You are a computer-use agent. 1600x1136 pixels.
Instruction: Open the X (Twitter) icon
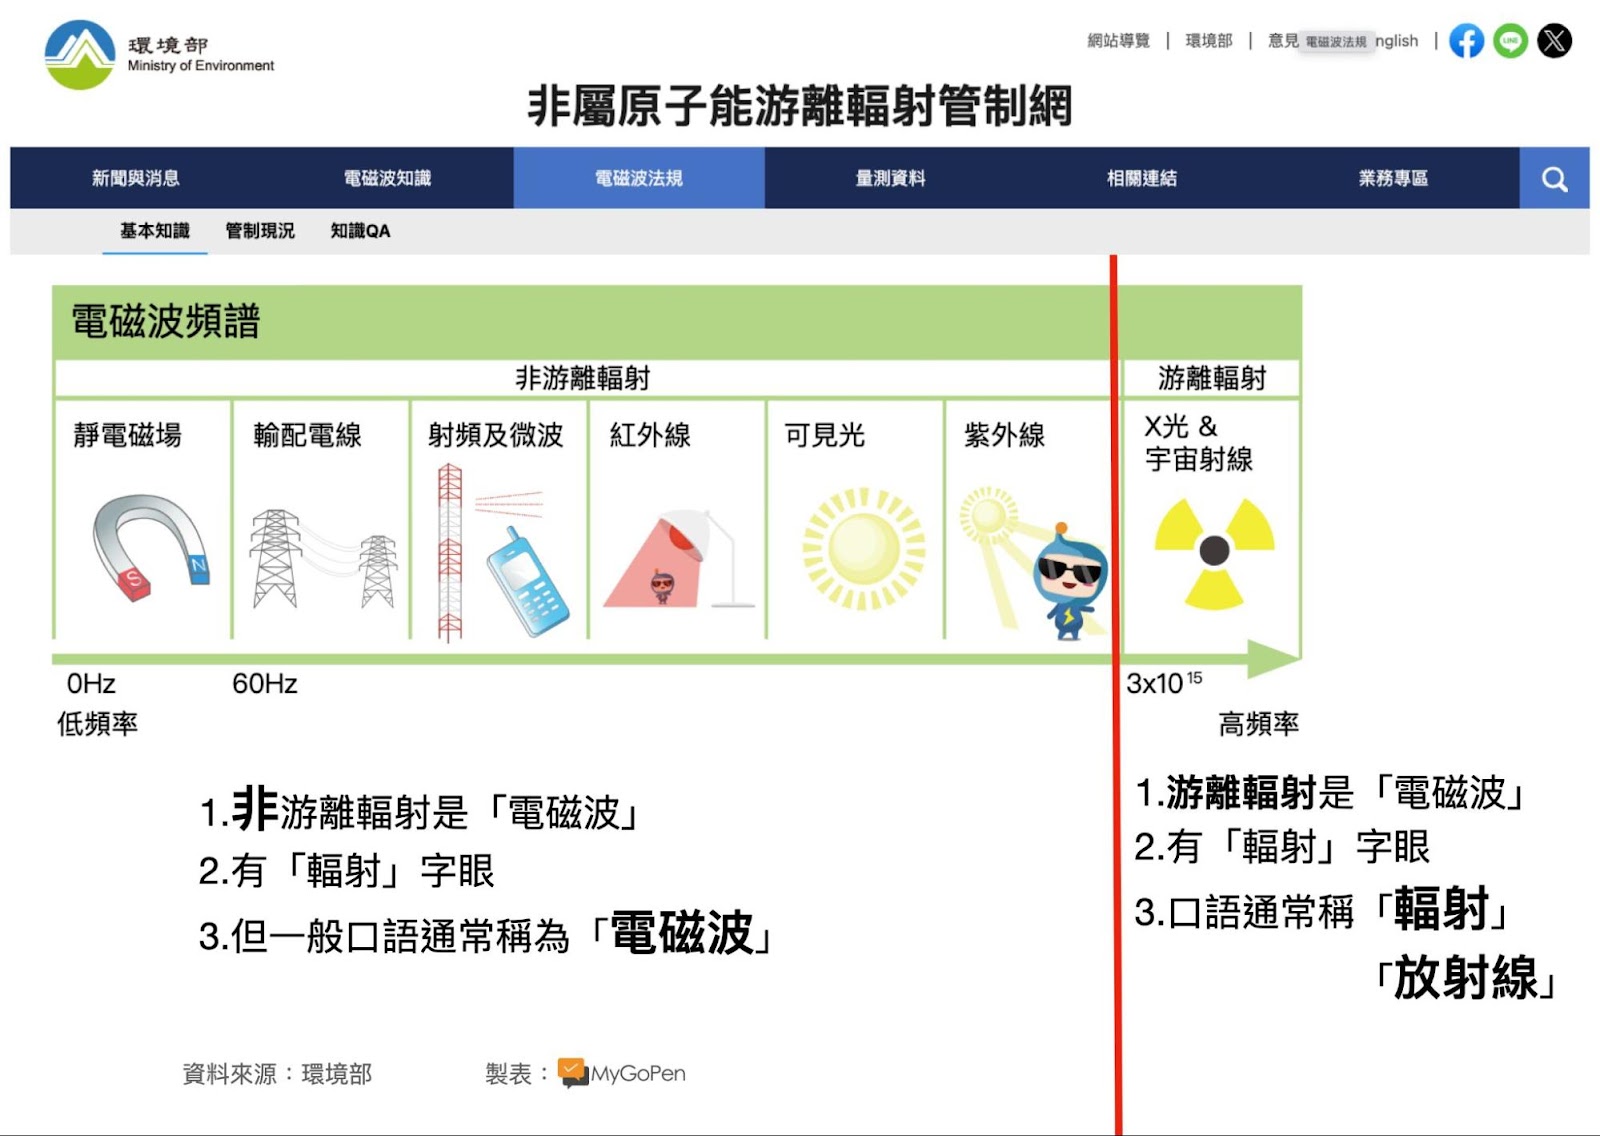tap(1554, 41)
